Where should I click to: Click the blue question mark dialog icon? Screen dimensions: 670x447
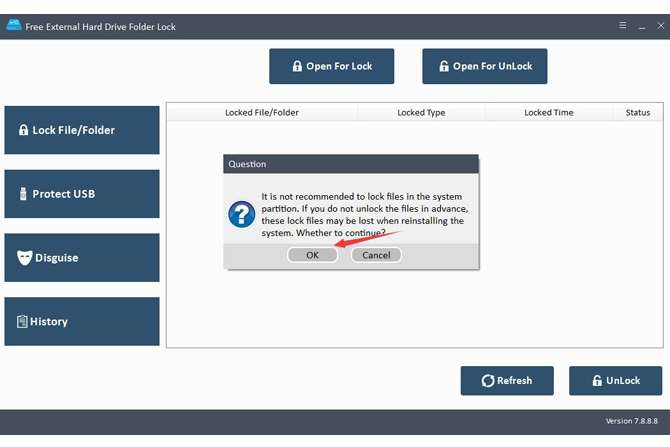tap(242, 215)
